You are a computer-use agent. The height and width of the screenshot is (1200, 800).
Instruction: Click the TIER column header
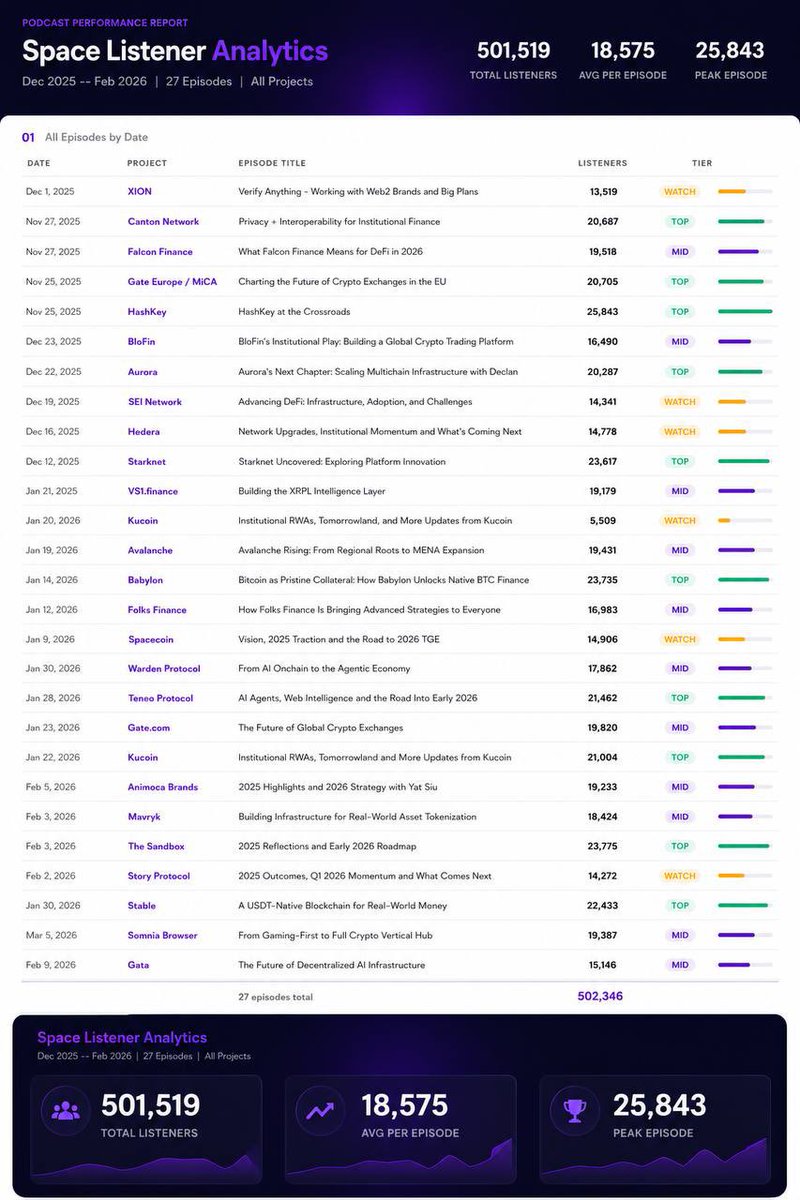pos(702,163)
